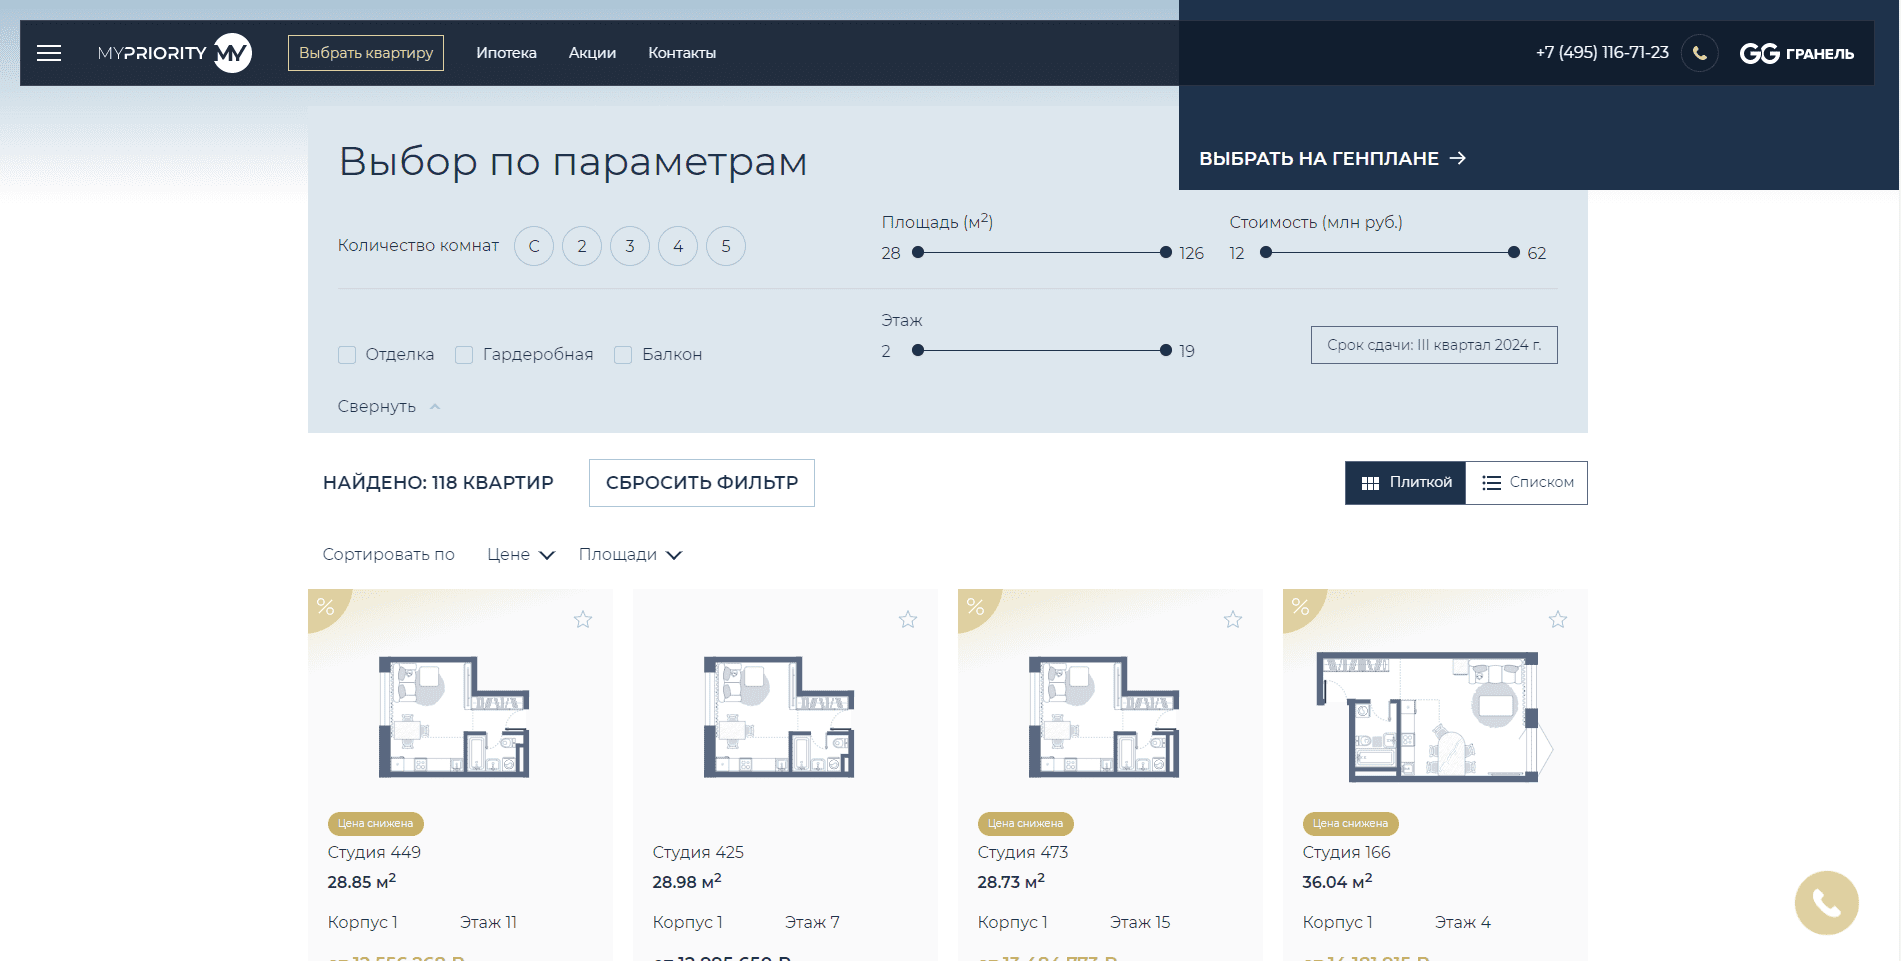Sort apartments by Цене
The width and height of the screenshot is (1901, 961).
click(x=520, y=555)
